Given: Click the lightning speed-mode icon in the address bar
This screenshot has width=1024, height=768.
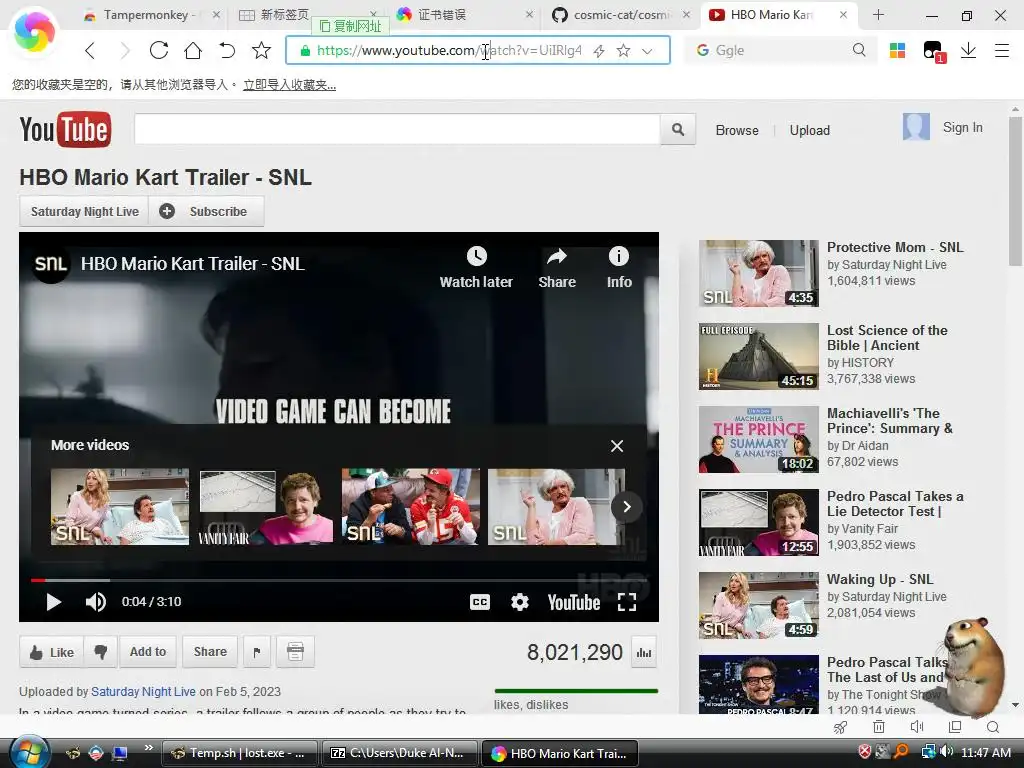Looking at the screenshot, I should 599,51.
